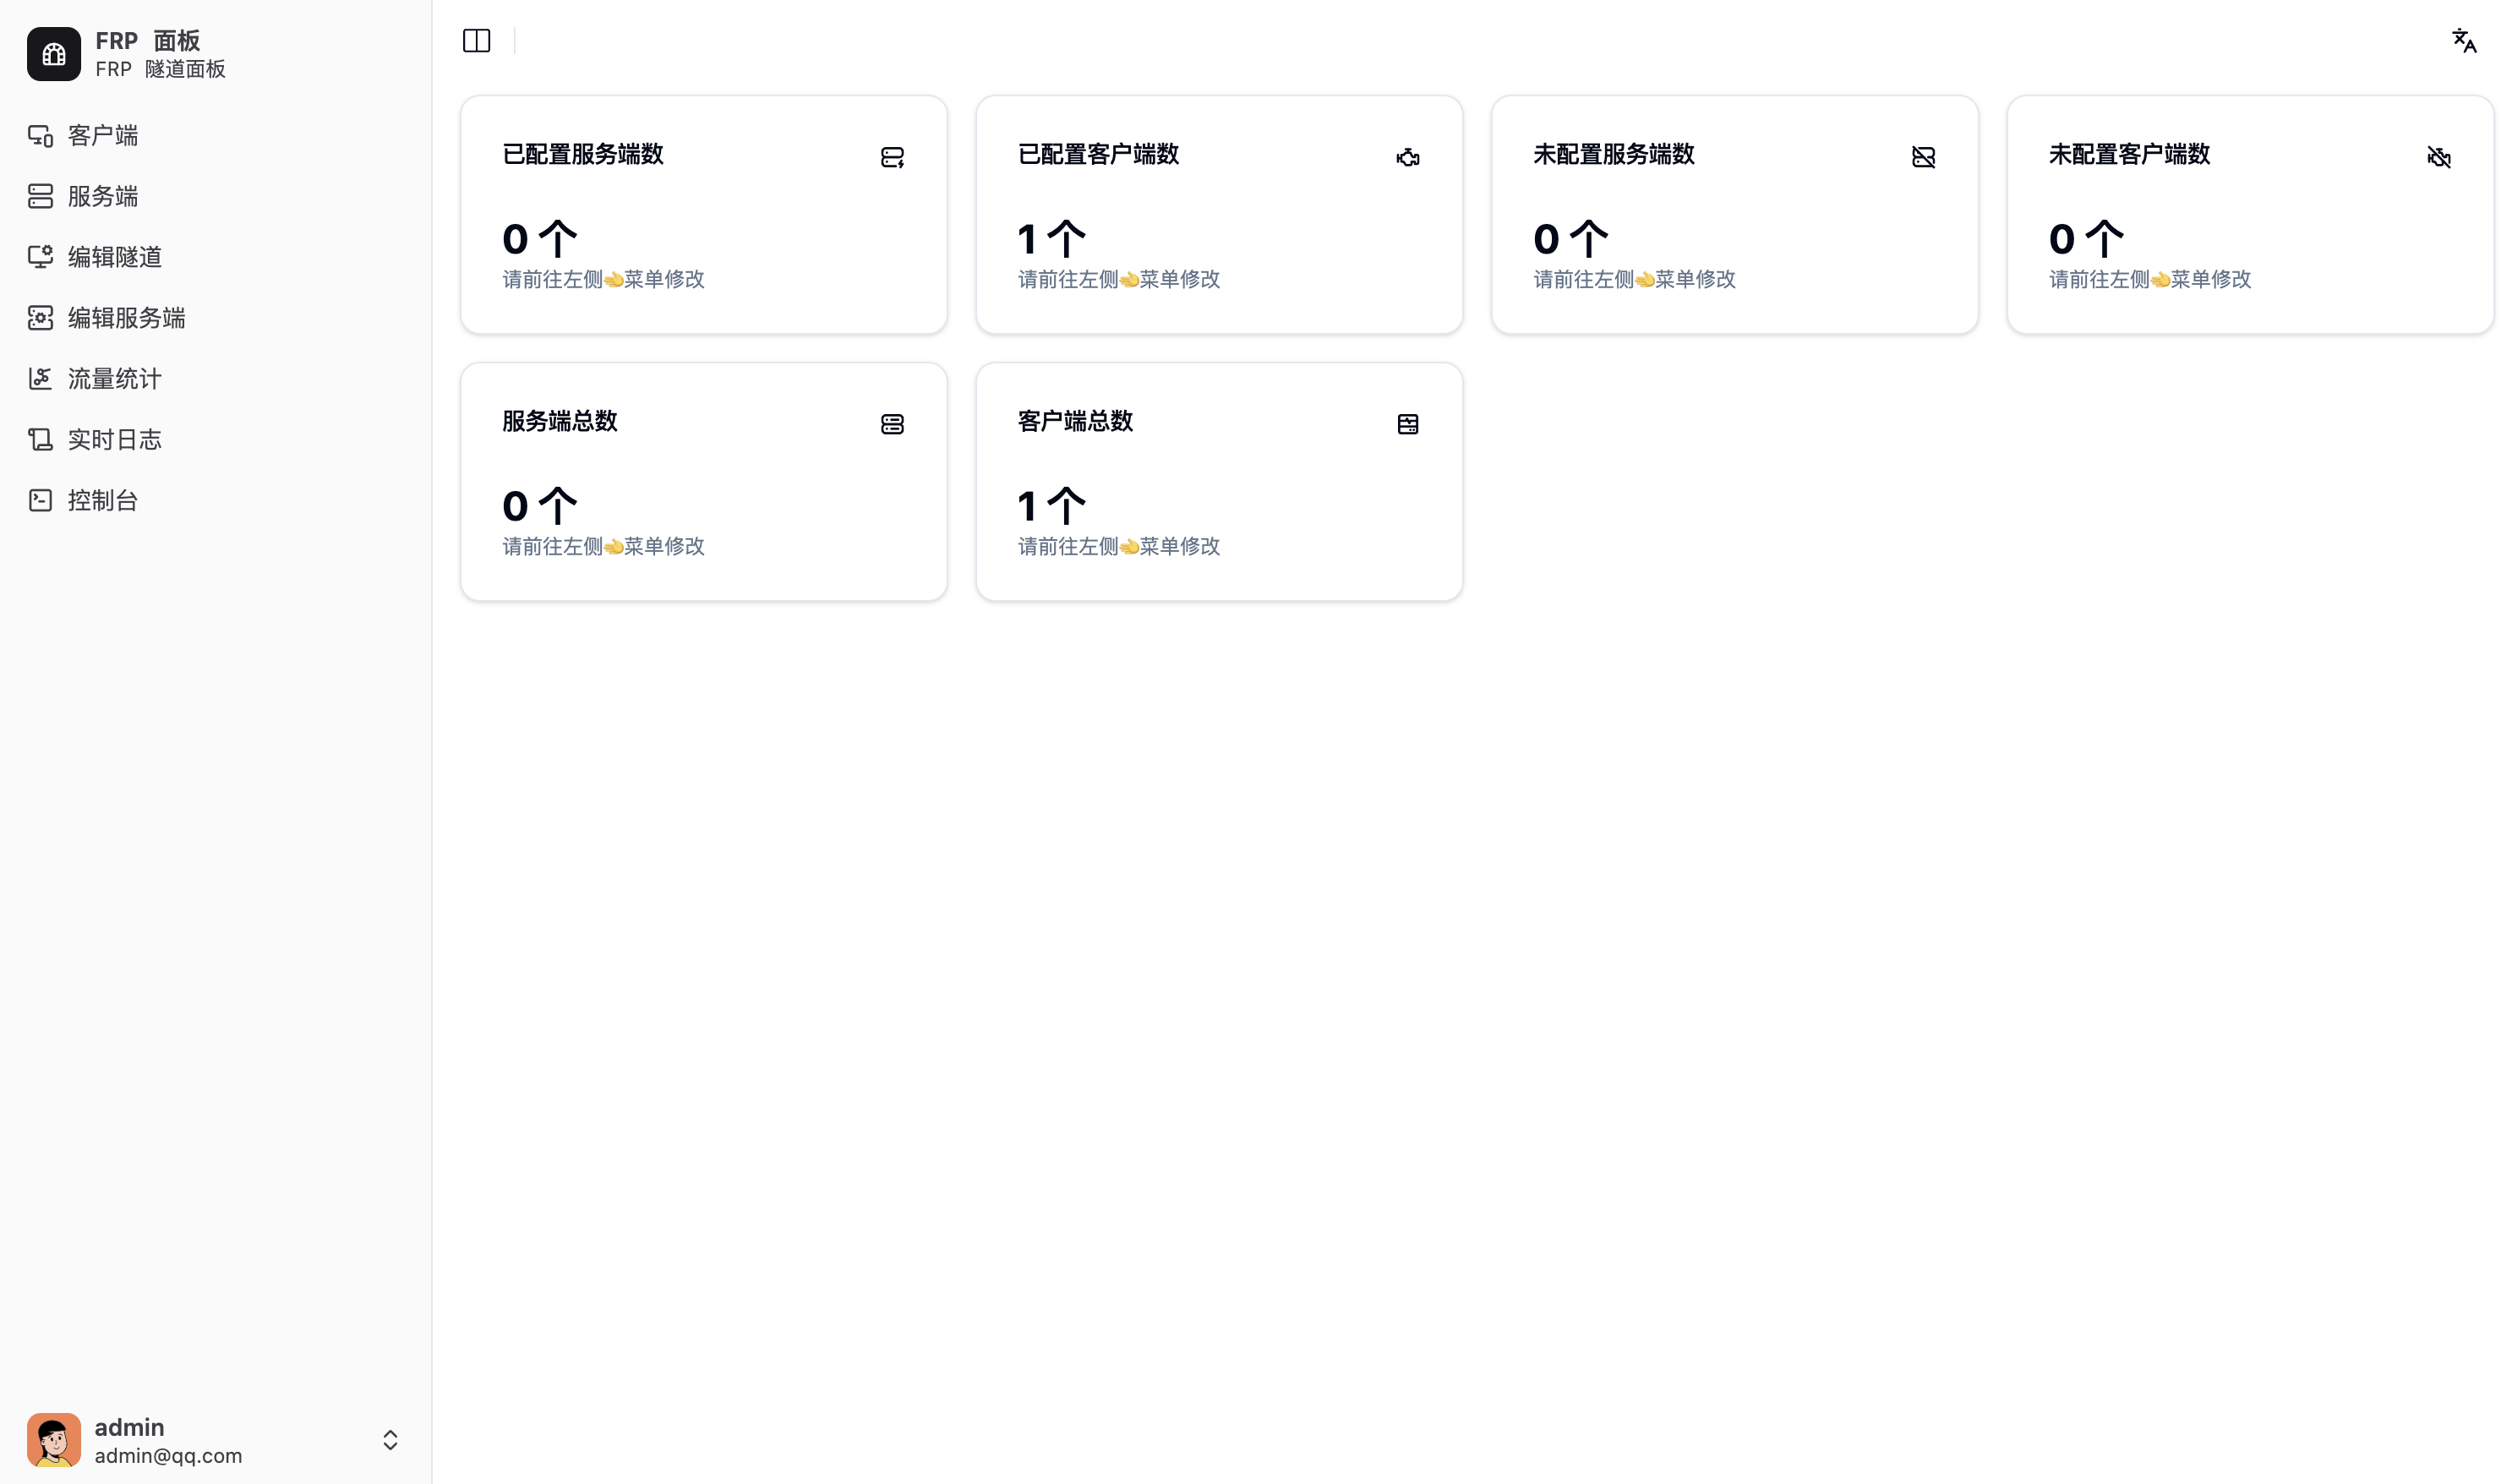The image size is (2512, 1484).
Task: Click admin@qq.com account text
Action: point(168,1456)
